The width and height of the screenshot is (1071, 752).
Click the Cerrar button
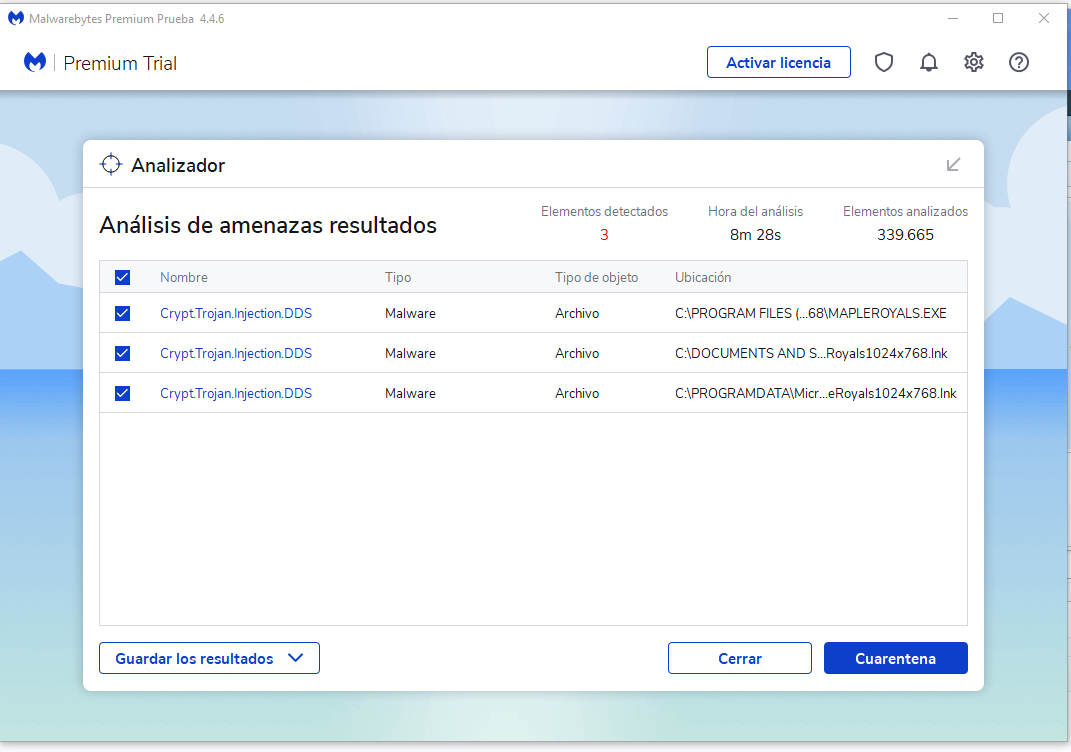tap(739, 658)
